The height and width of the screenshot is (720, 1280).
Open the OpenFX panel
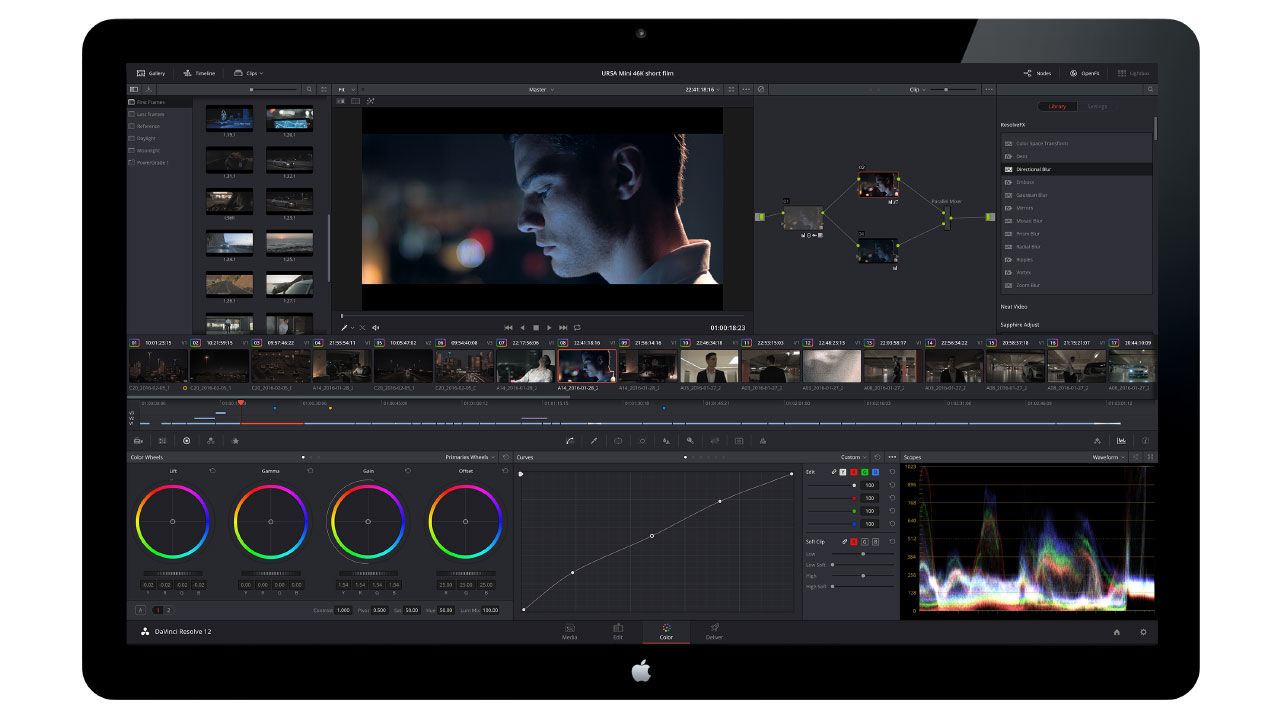(1084, 73)
